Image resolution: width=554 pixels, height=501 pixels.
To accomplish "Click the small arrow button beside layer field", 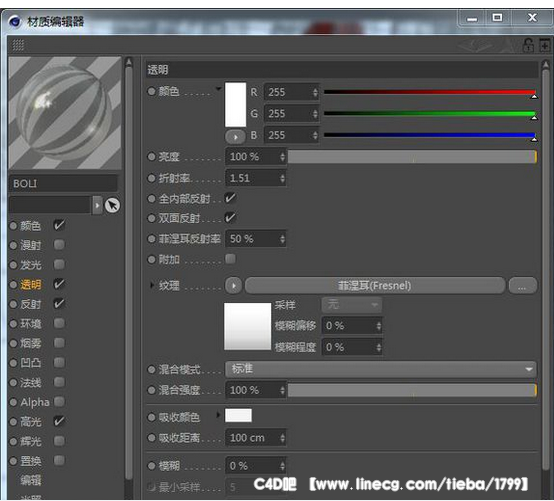I will point(97,205).
